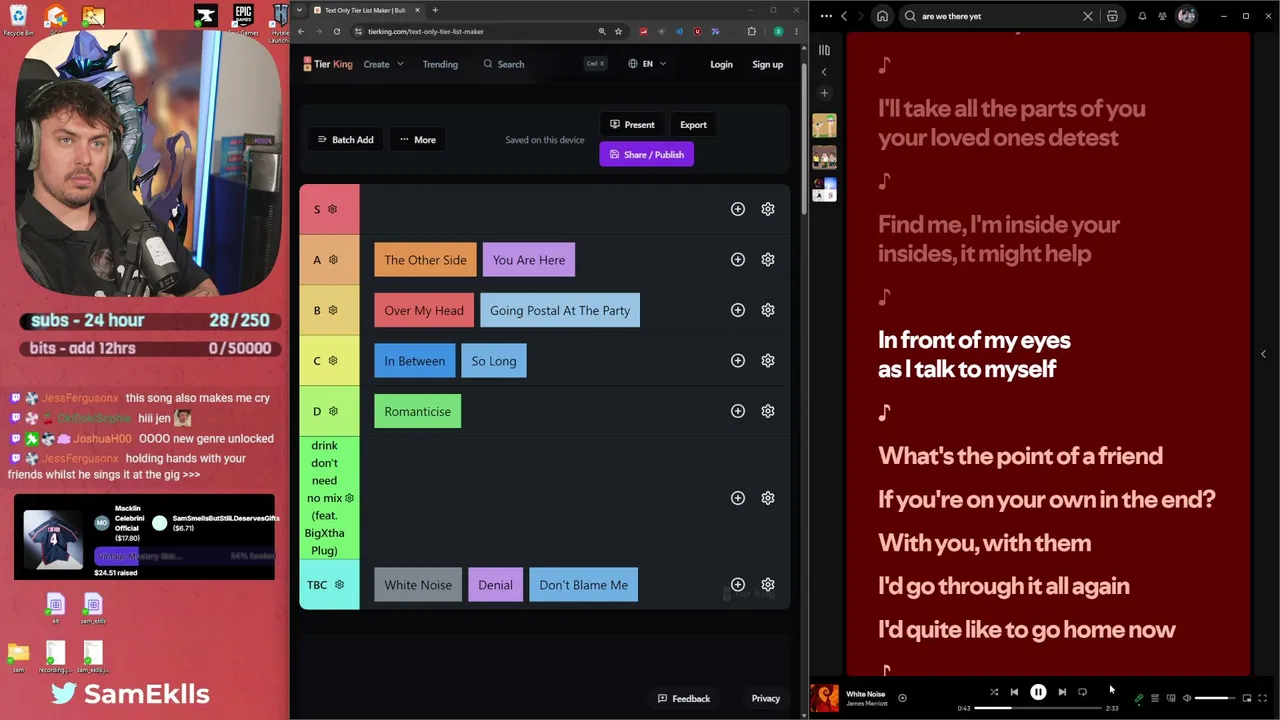Add White Noise to Liked Songs
Viewport: 1280px width, 720px height.
coord(902,698)
